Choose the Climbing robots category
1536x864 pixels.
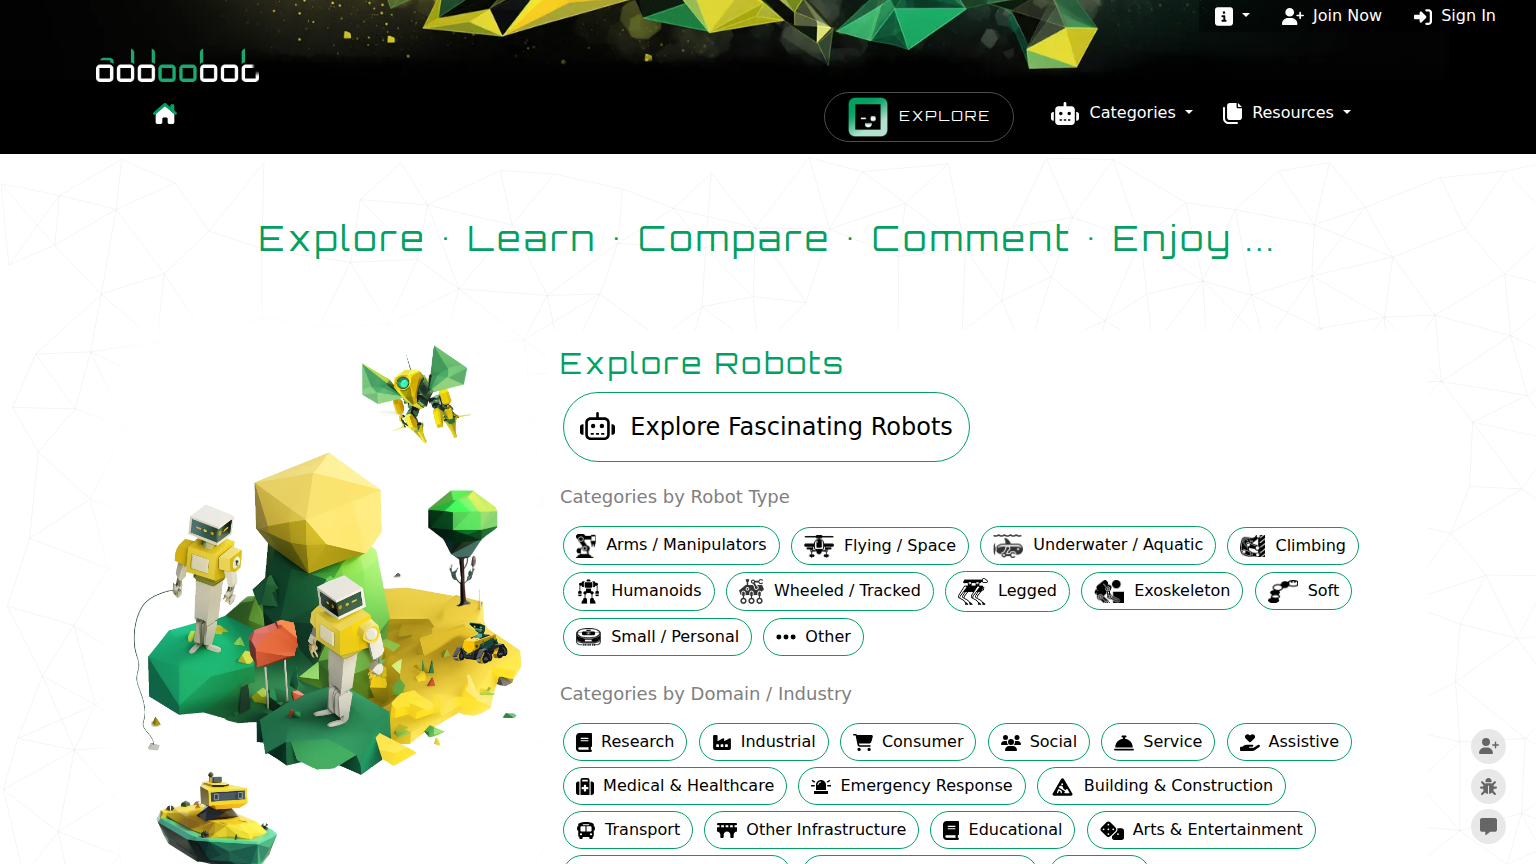pyautogui.click(x=1293, y=545)
